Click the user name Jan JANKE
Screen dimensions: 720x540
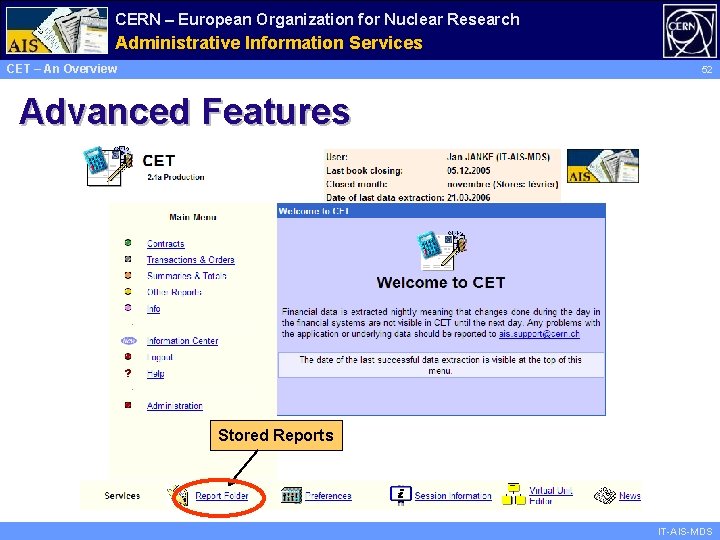(470, 157)
